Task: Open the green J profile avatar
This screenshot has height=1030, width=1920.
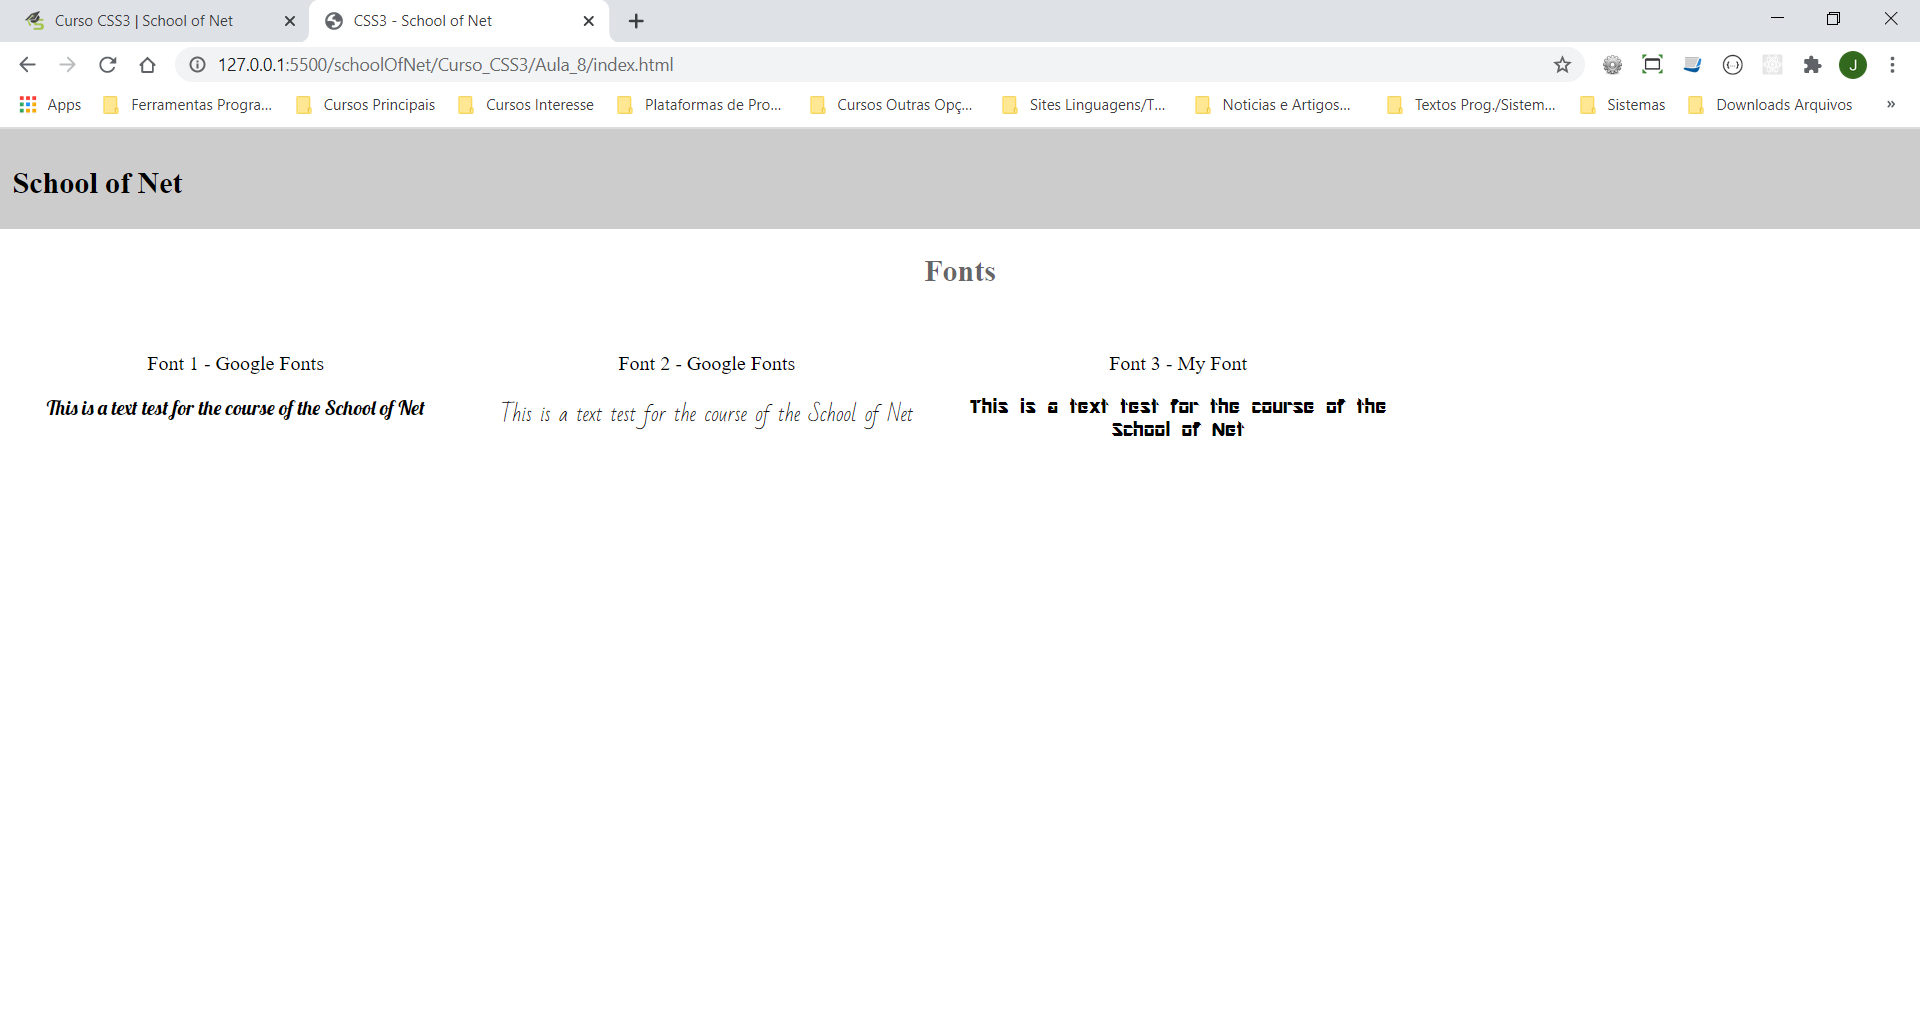Action: [x=1853, y=65]
